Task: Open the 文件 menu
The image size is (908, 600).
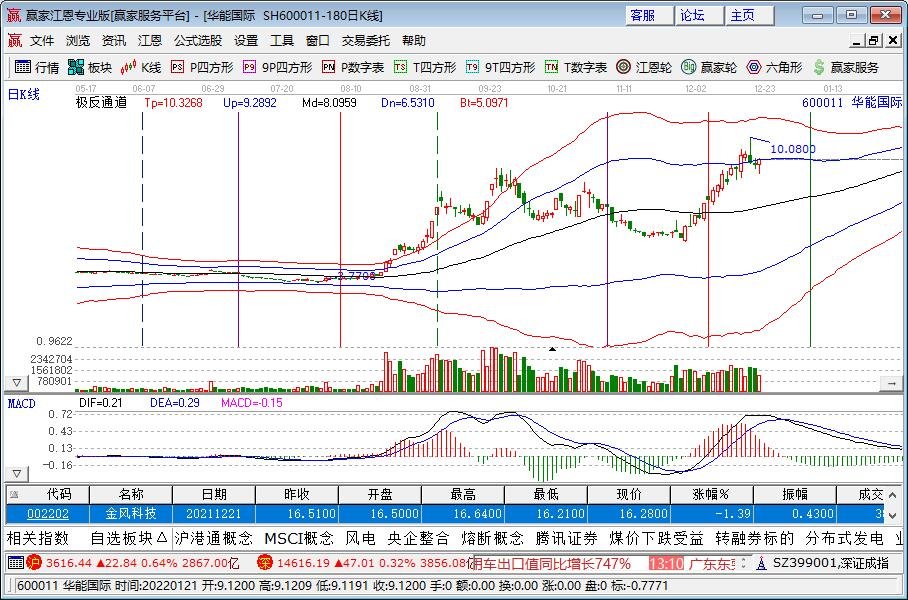Action: [x=42, y=41]
